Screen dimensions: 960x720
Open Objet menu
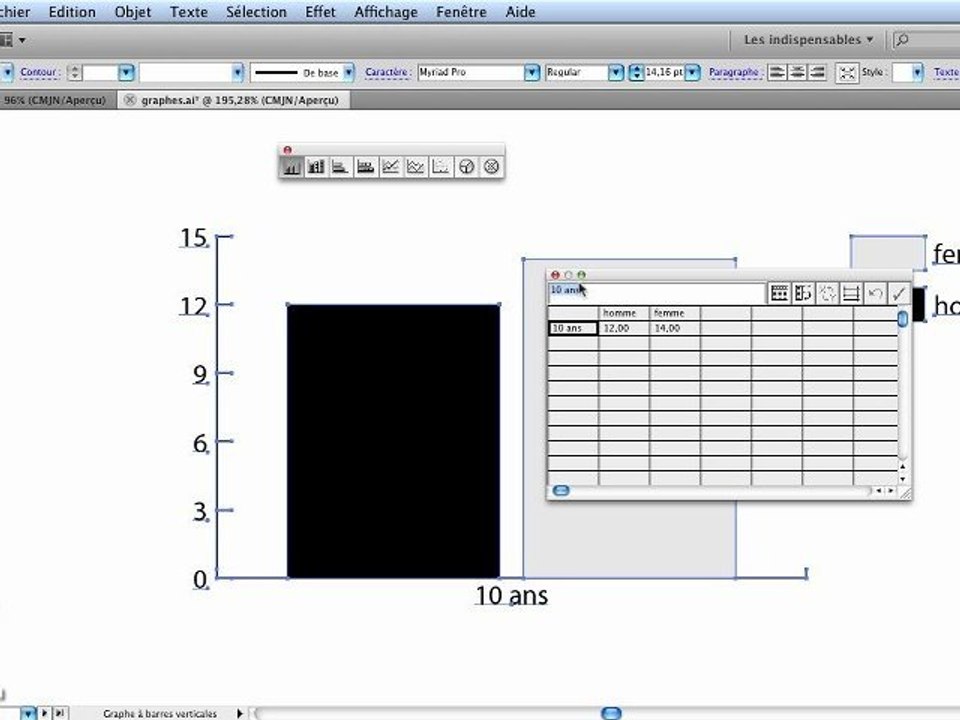[x=133, y=12]
